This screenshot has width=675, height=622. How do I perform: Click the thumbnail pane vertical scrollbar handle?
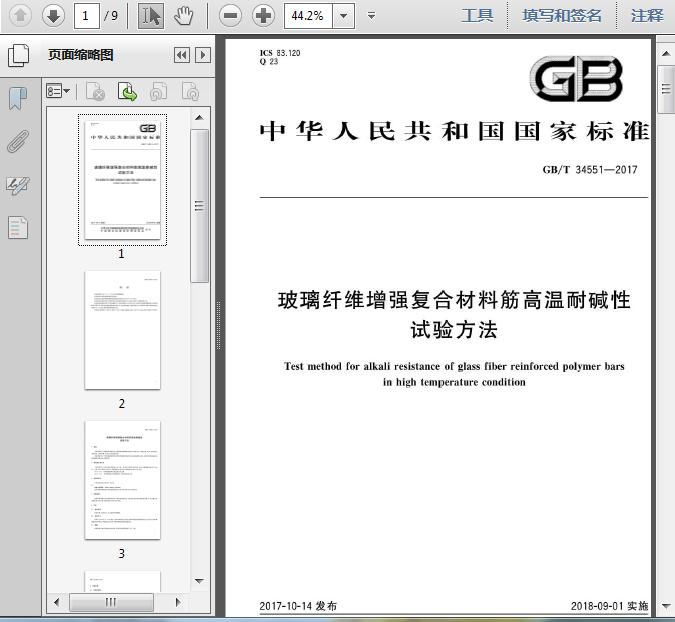click(x=199, y=206)
